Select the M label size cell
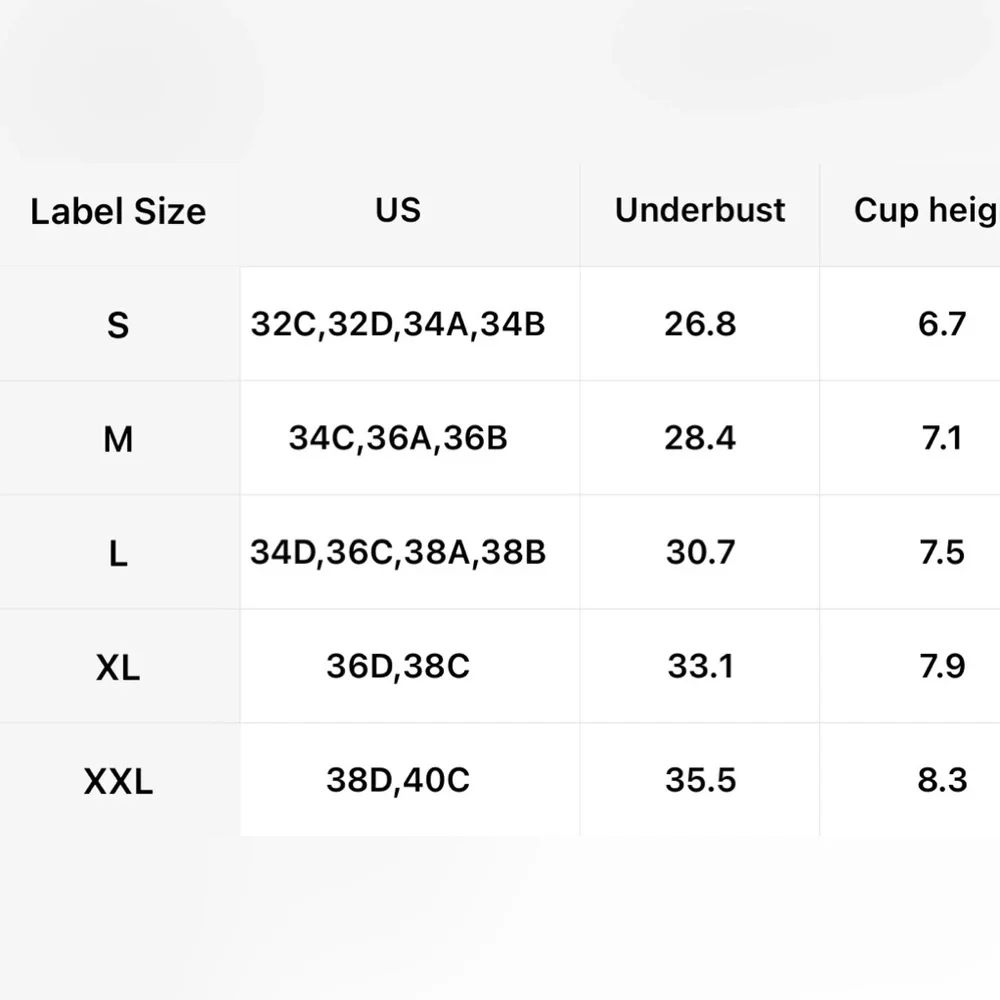This screenshot has width=1000, height=1000. point(118,439)
